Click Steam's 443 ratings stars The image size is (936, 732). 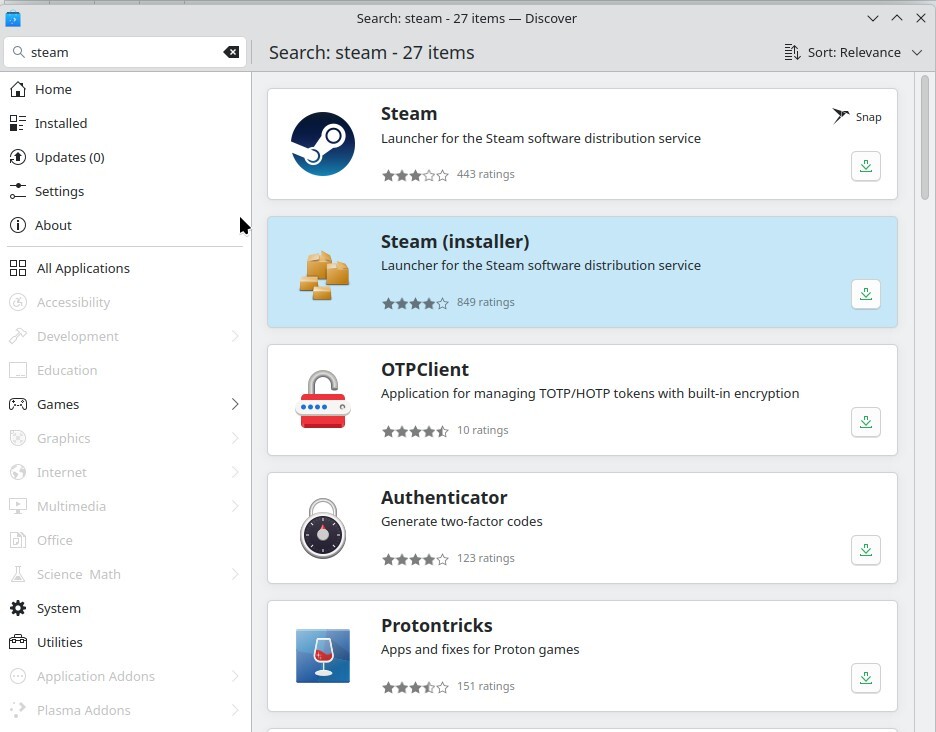click(415, 175)
